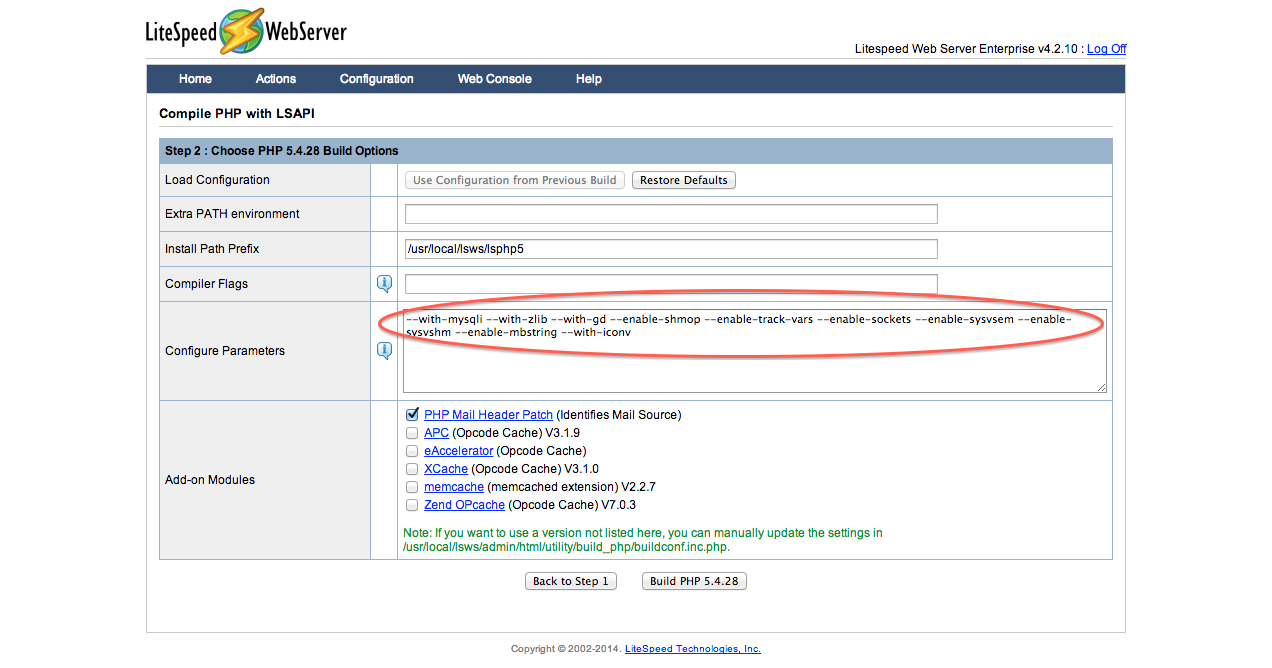Image resolution: width=1272 pixels, height=668 pixels.
Task: Click the 'Compiler Flags' label
Action: pos(206,284)
